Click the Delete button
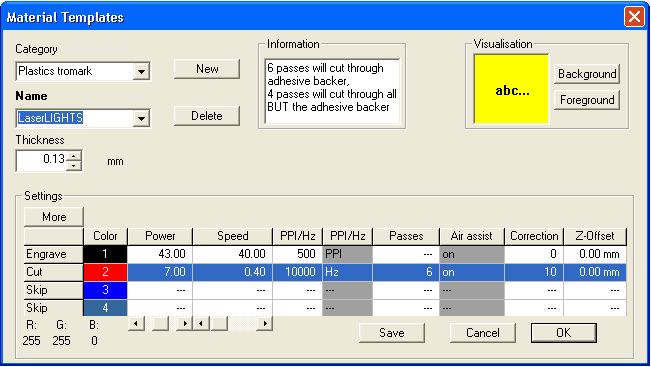The height and width of the screenshot is (367, 651). [207, 116]
